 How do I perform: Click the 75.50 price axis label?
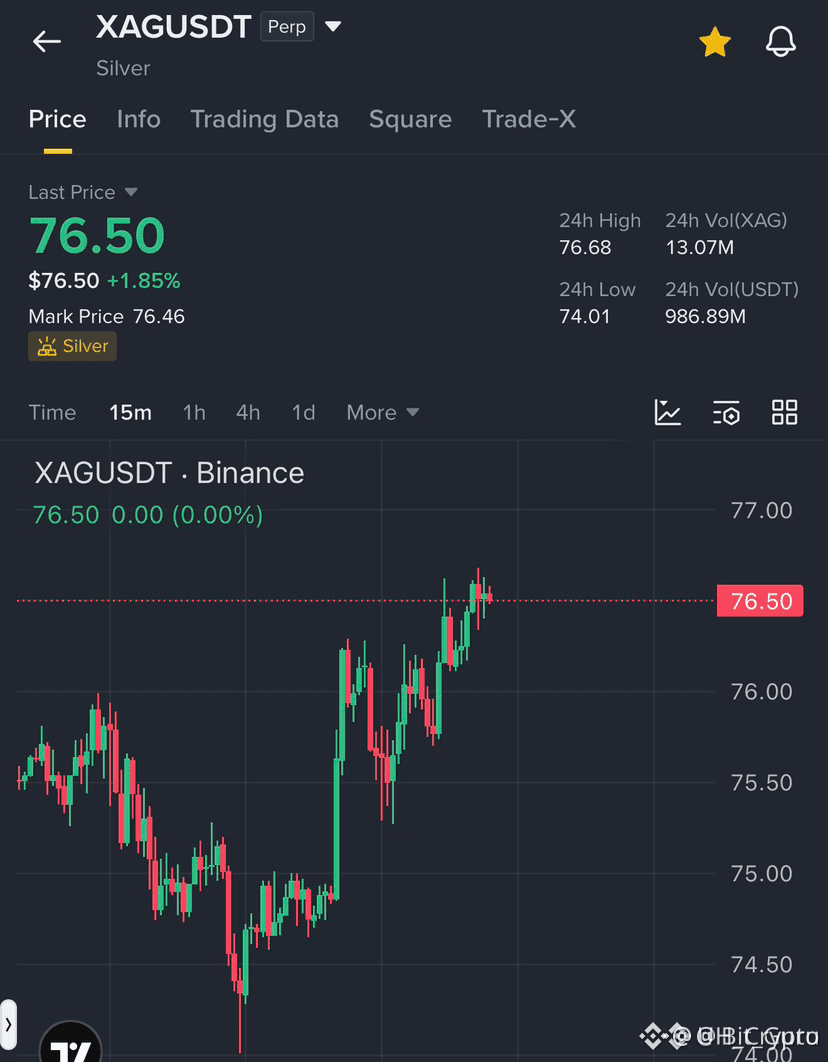[762, 783]
